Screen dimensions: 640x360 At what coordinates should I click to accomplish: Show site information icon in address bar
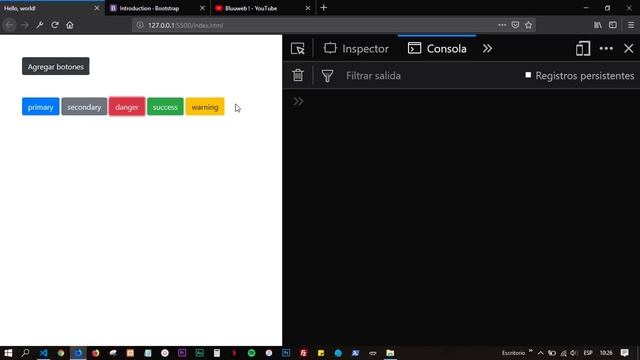pyautogui.click(x=140, y=25)
